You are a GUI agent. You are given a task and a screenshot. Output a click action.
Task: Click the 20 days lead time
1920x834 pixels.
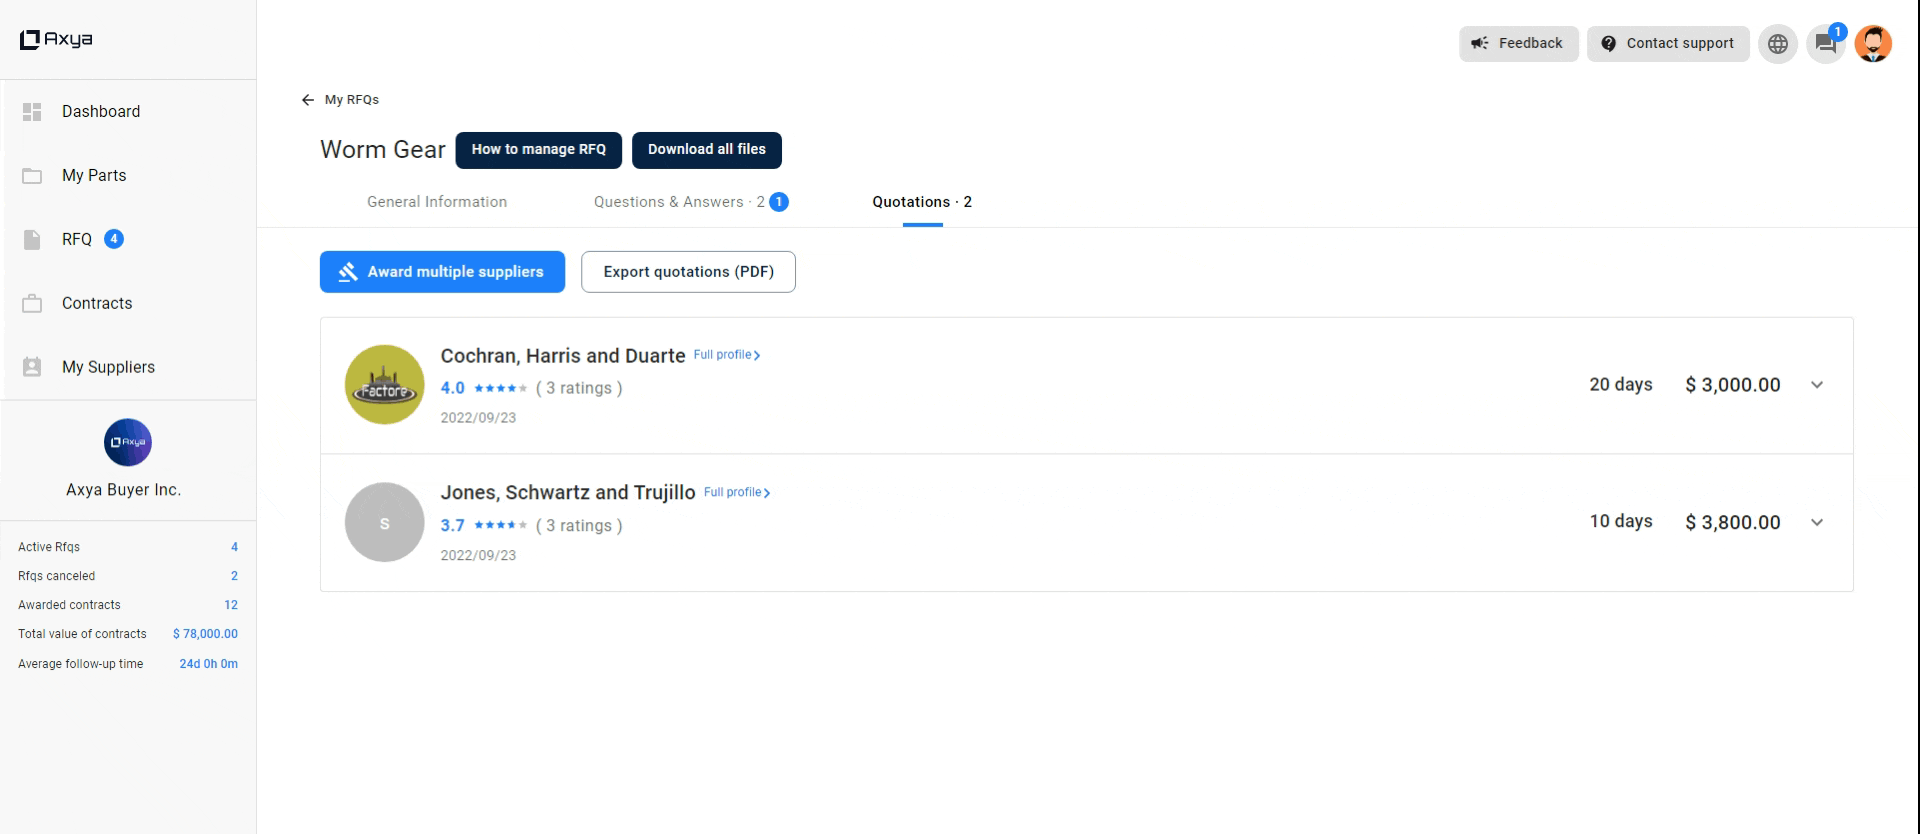1621,385
